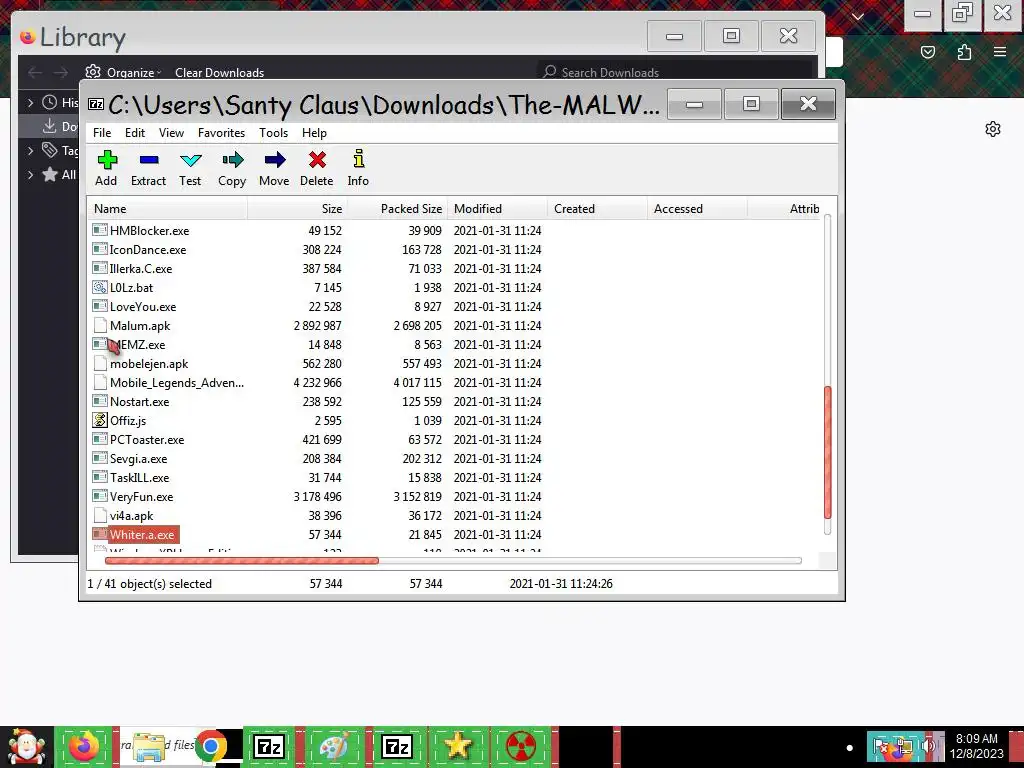Open the File menu in 7-Zip
The height and width of the screenshot is (768, 1024).
(x=102, y=133)
